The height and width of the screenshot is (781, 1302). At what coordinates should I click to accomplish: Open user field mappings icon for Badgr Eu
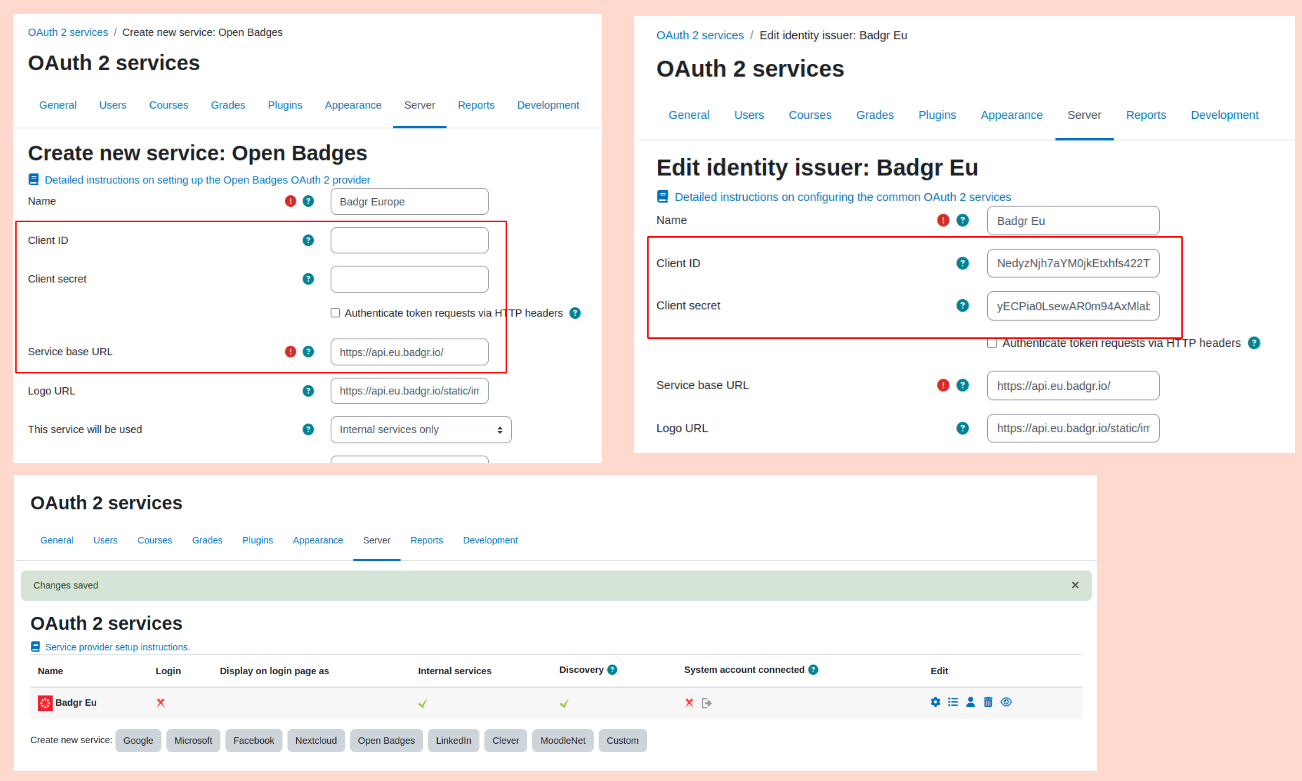(x=970, y=702)
